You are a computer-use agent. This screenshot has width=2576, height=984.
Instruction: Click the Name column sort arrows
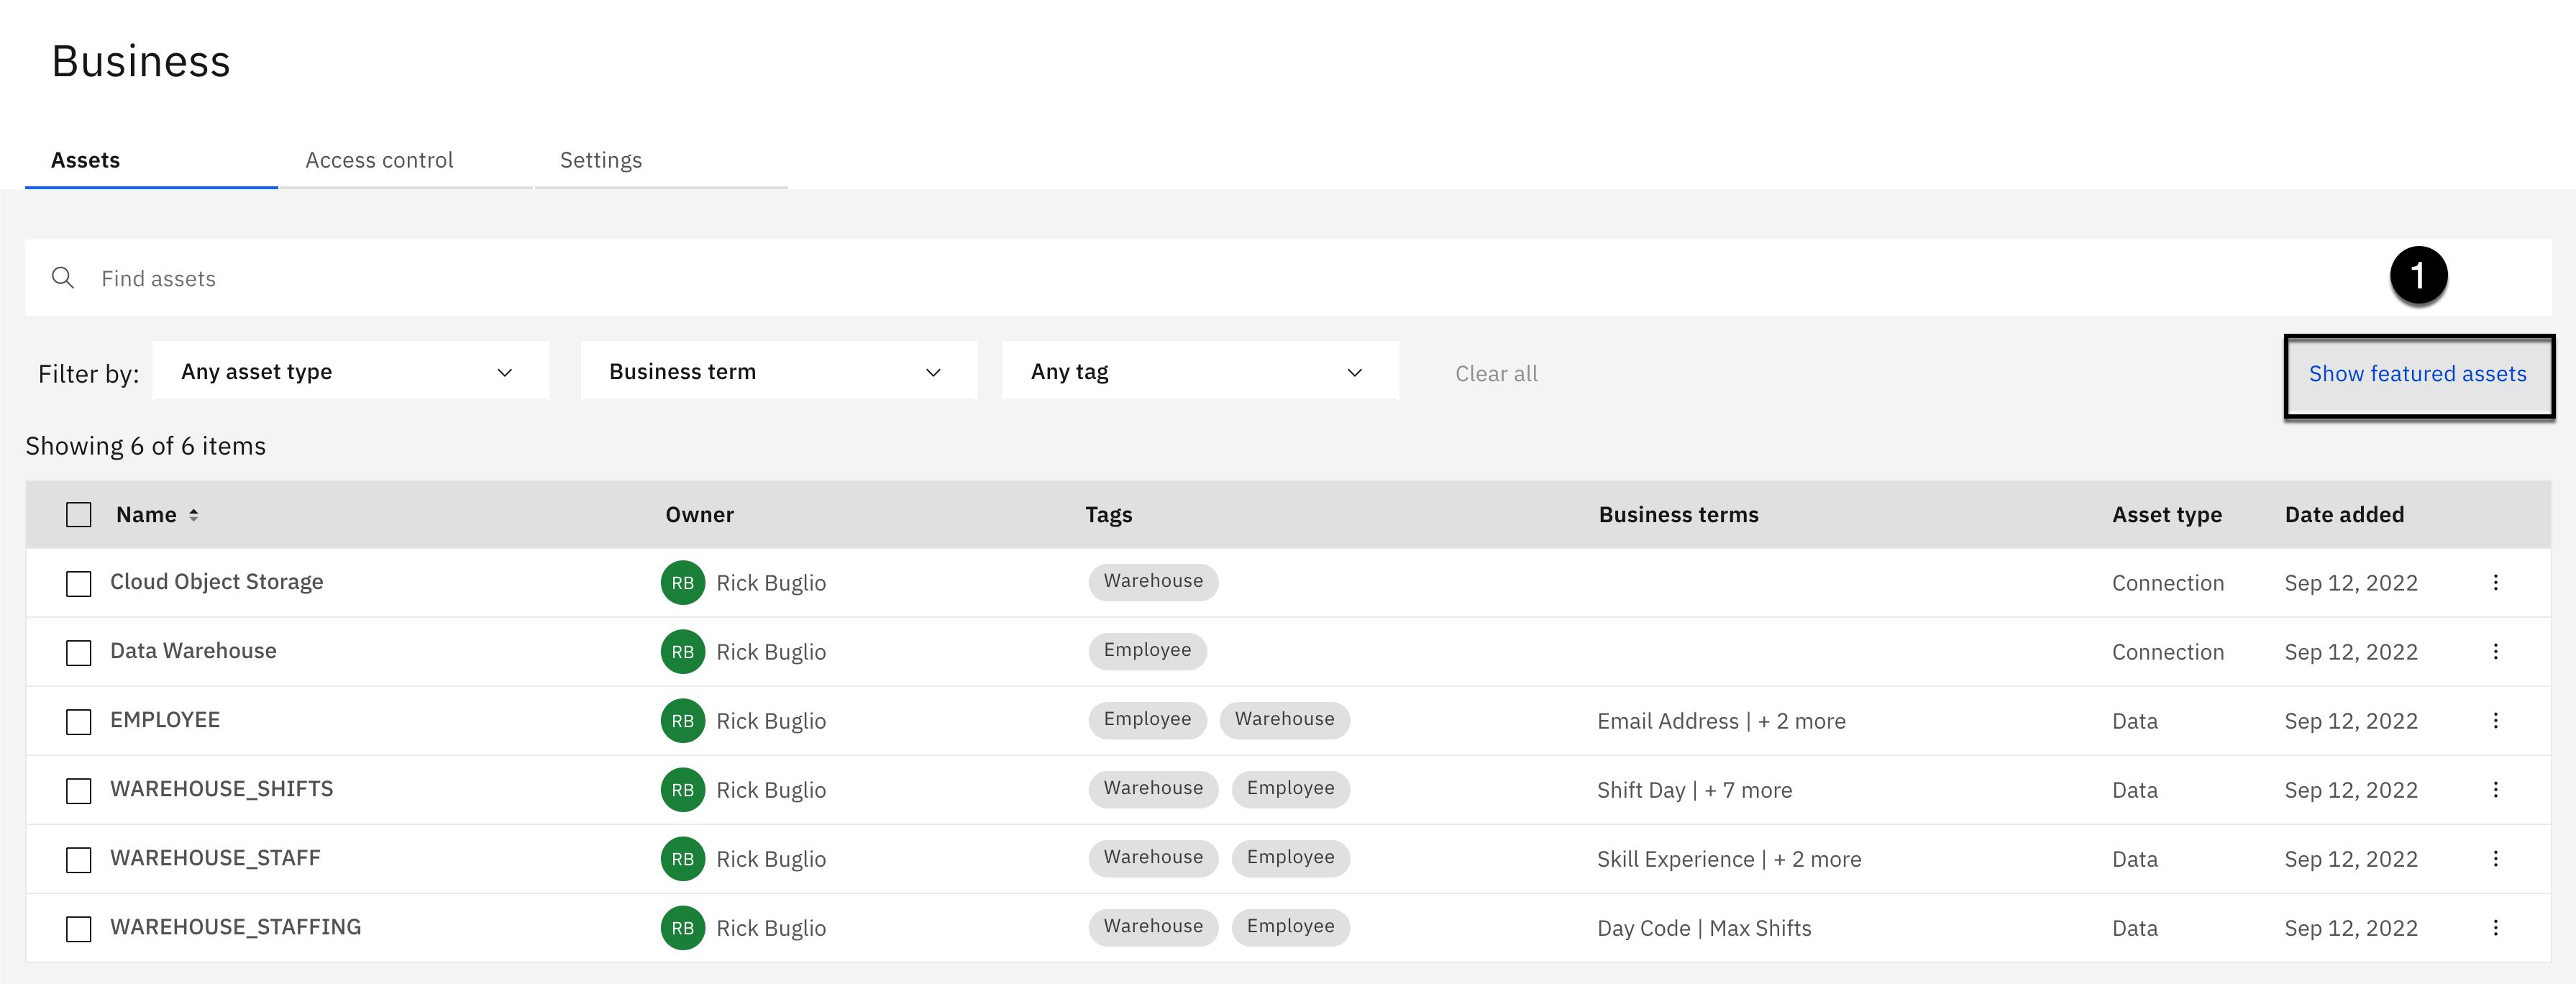coord(194,515)
